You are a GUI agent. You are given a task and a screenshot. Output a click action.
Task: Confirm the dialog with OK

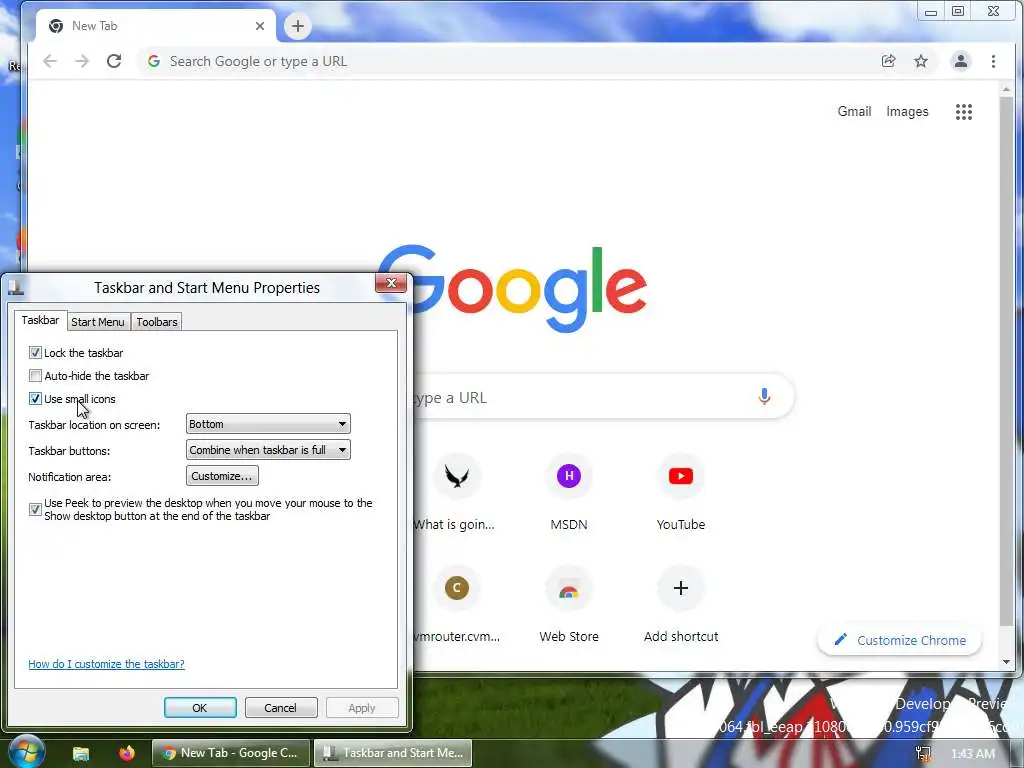[x=200, y=708]
